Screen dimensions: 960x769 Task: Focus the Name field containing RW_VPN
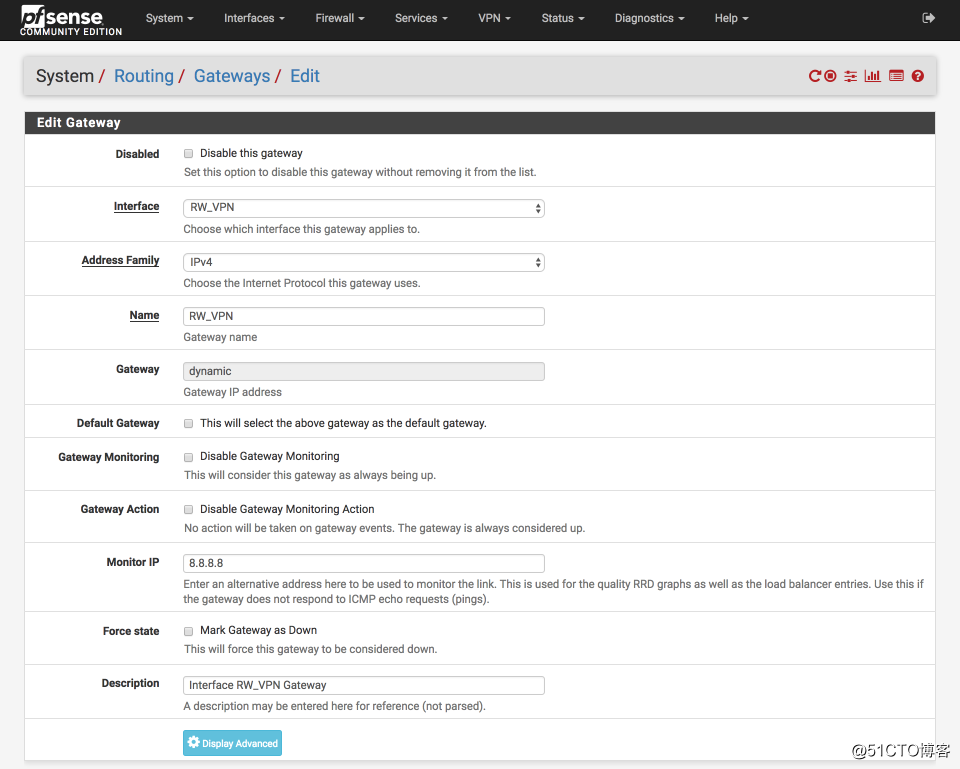click(x=364, y=317)
